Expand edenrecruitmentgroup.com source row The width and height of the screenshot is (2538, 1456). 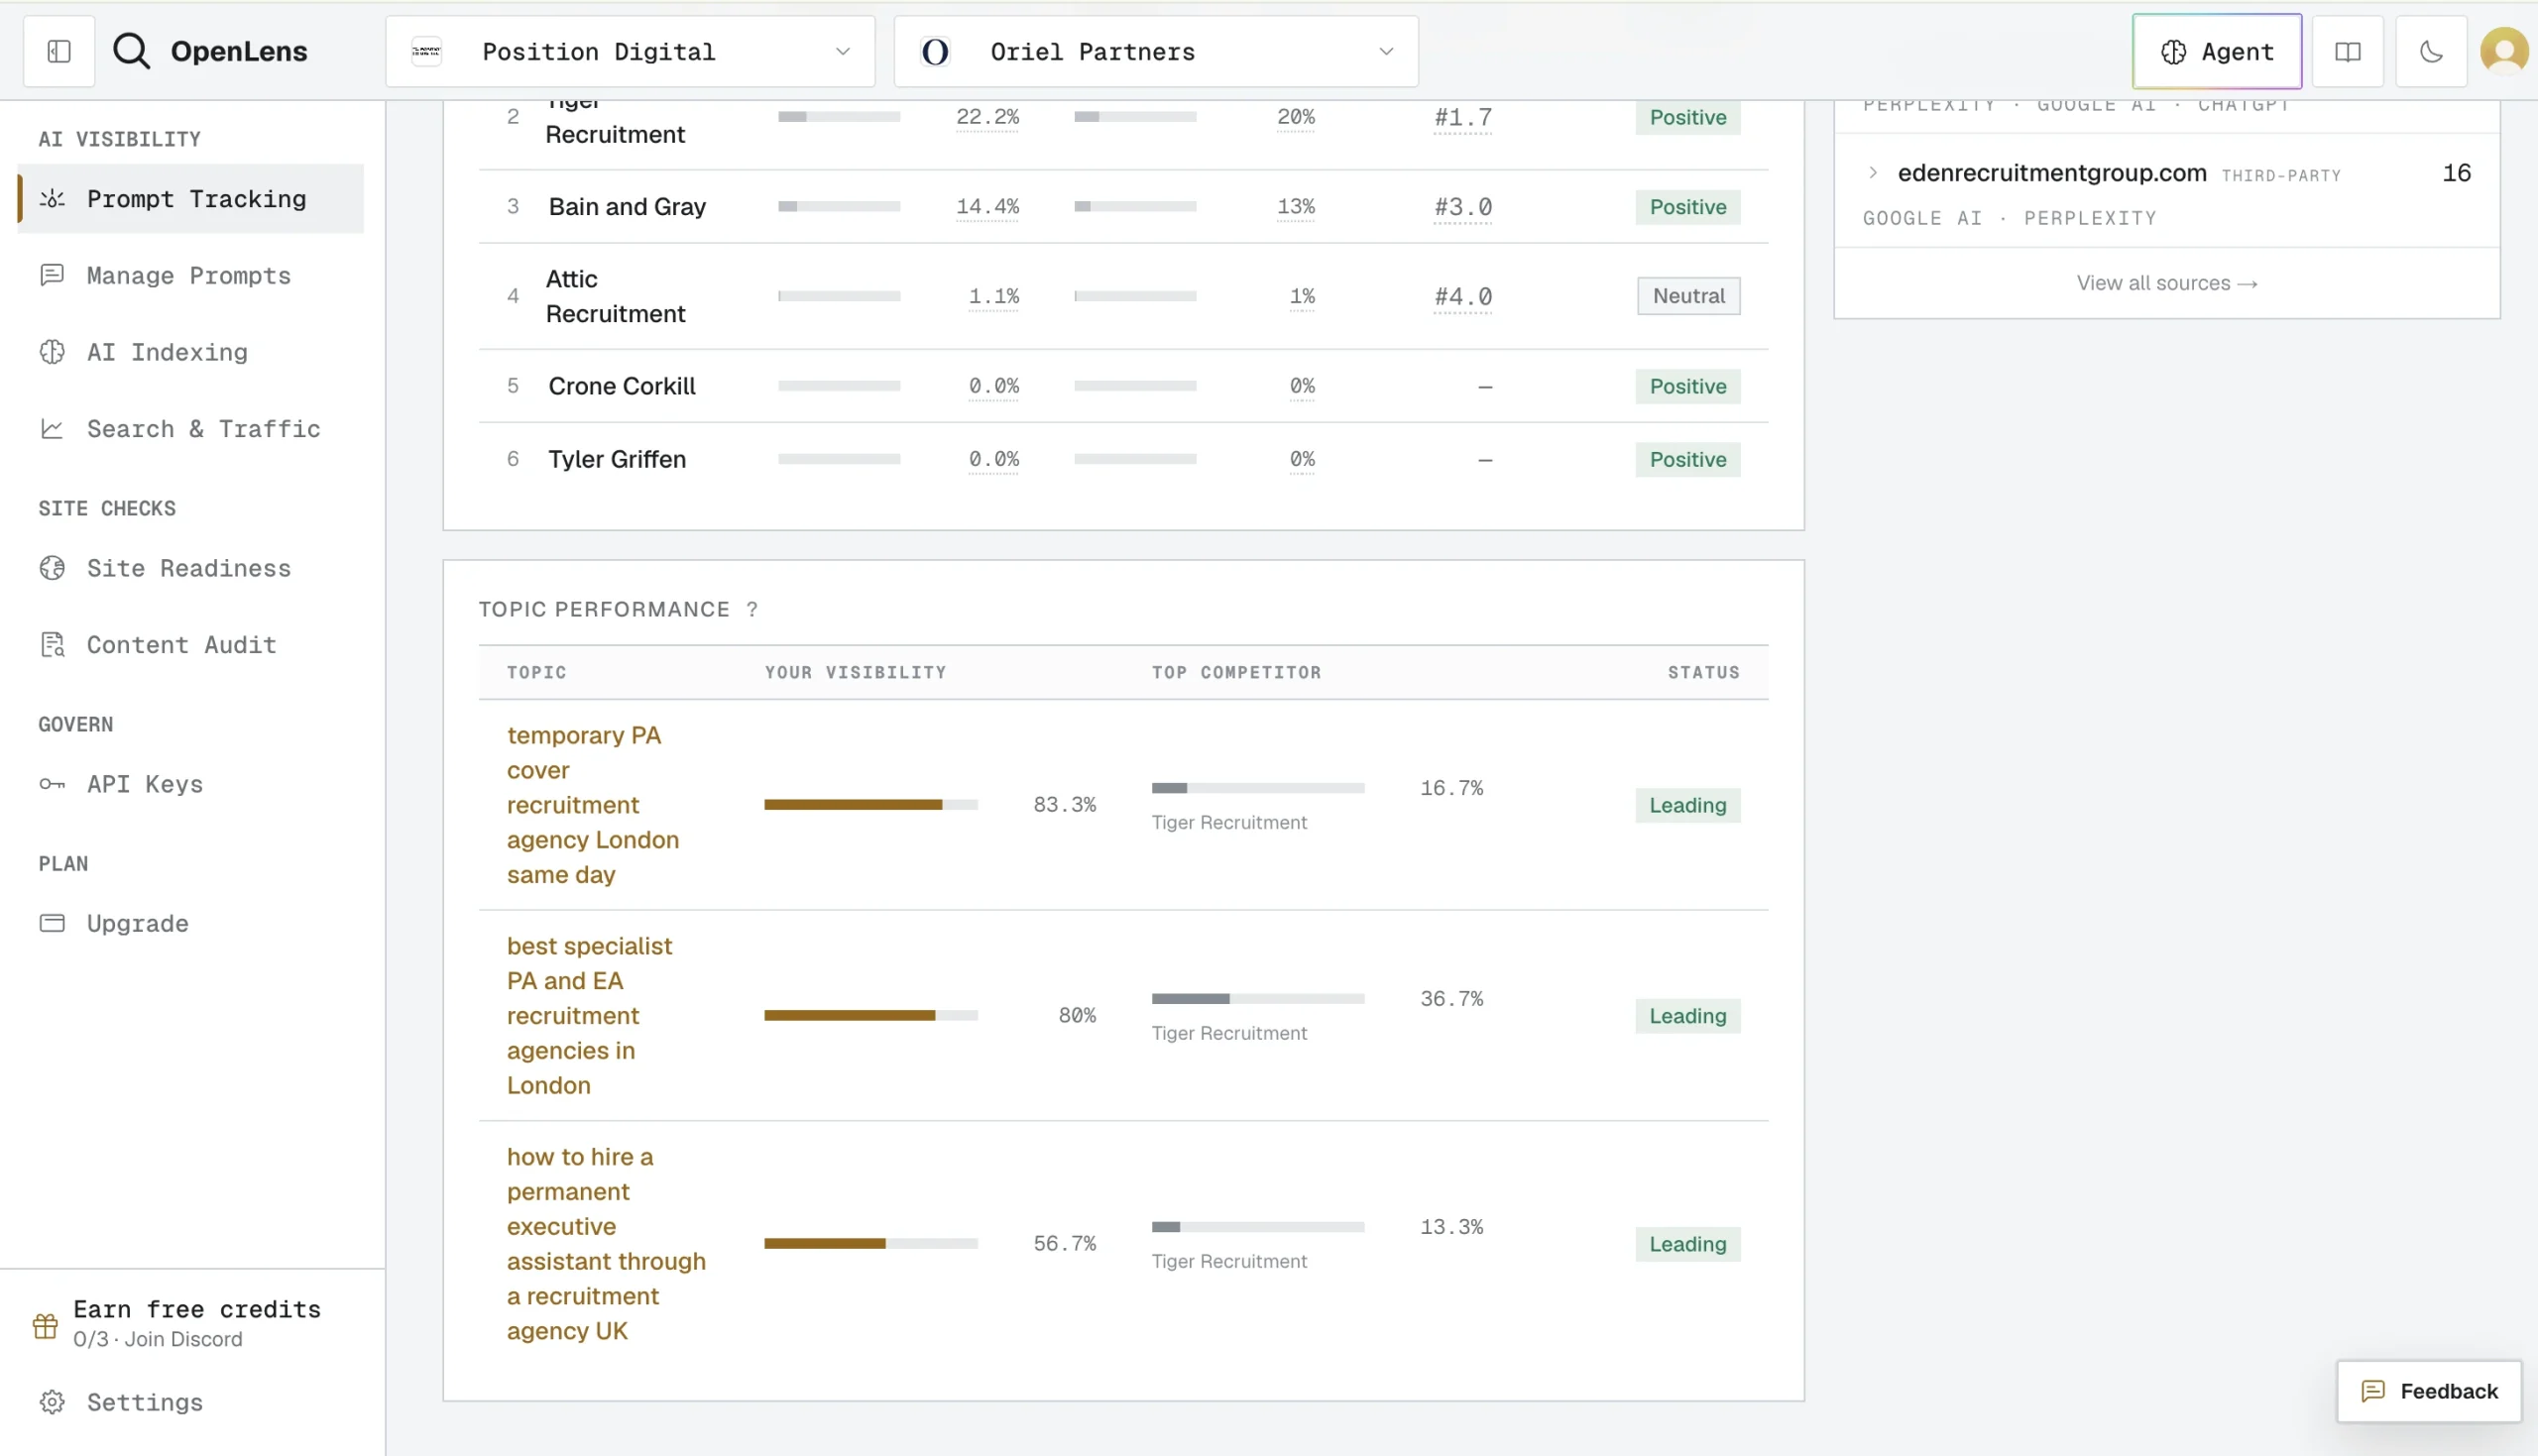(1873, 172)
